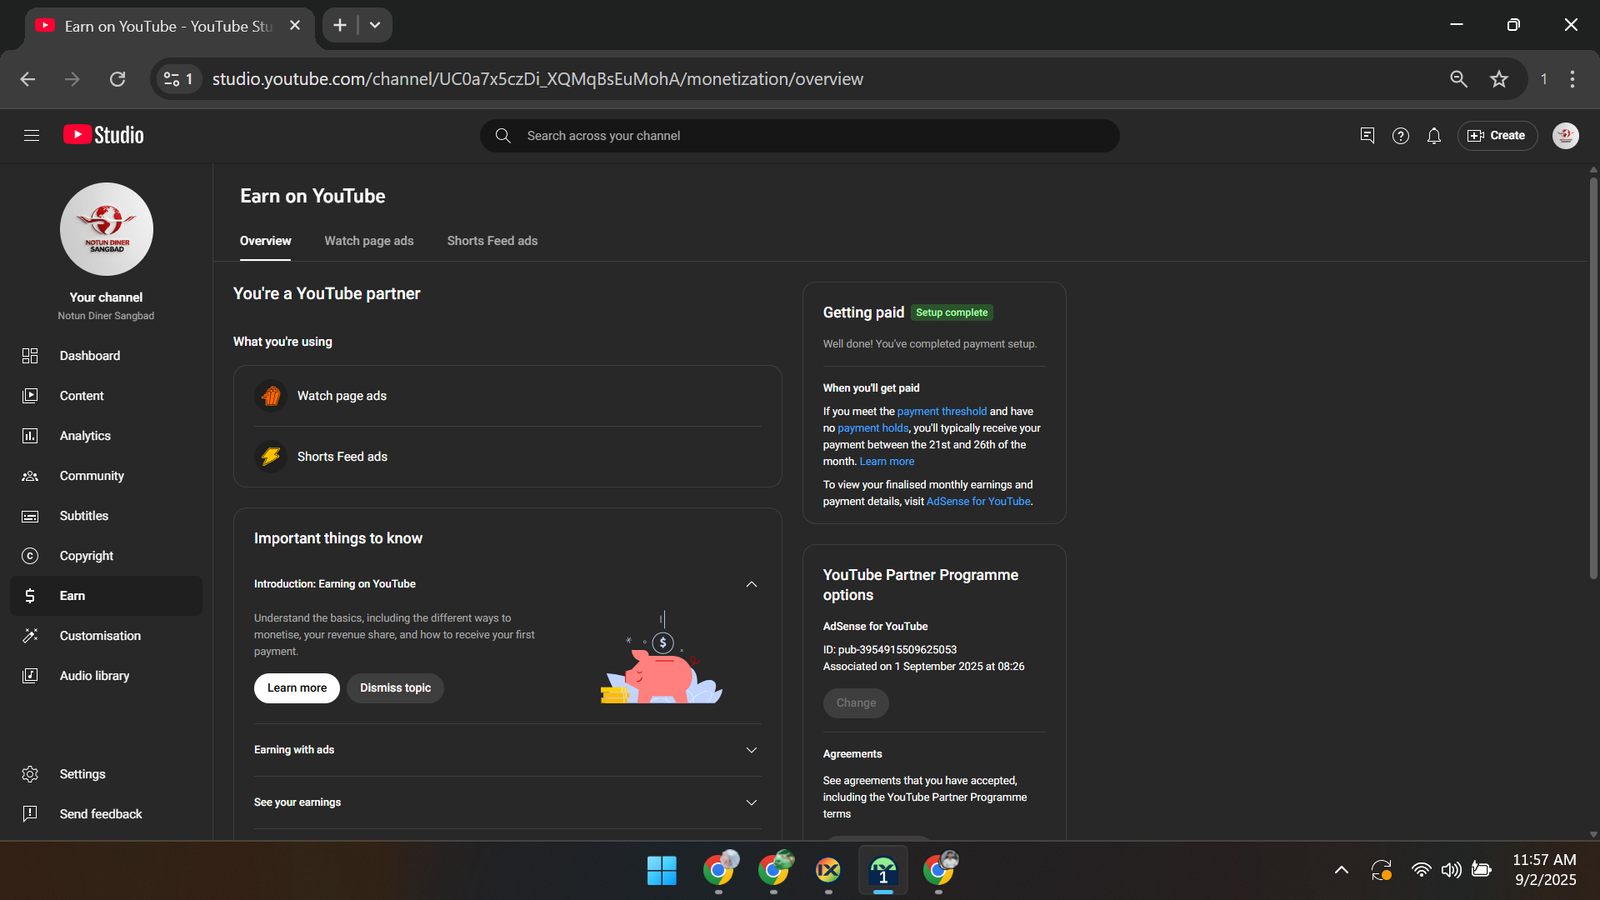Collapse the Introduction: Earning on YouTube section
Viewport: 1600px width, 900px height.
pos(751,584)
